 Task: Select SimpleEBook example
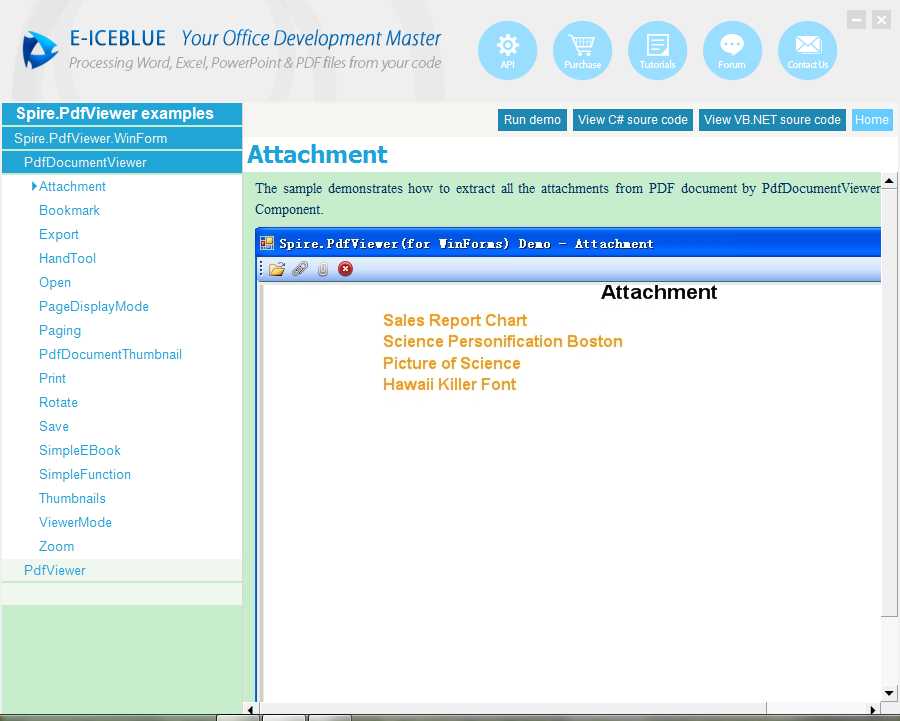point(80,451)
